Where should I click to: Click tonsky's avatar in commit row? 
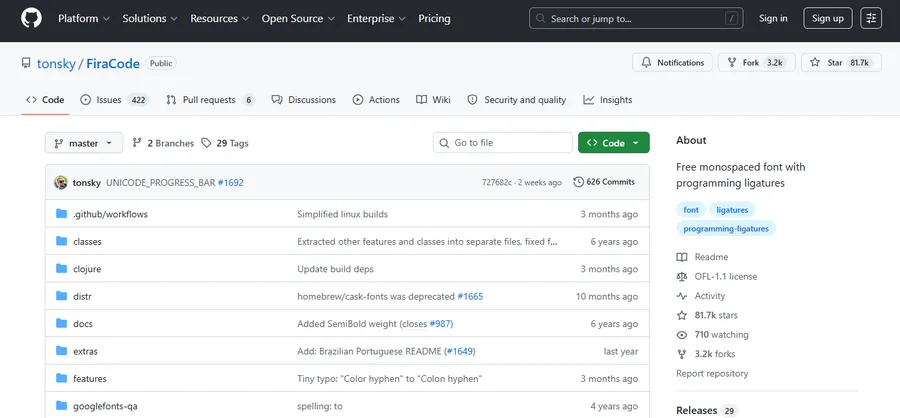click(61, 183)
